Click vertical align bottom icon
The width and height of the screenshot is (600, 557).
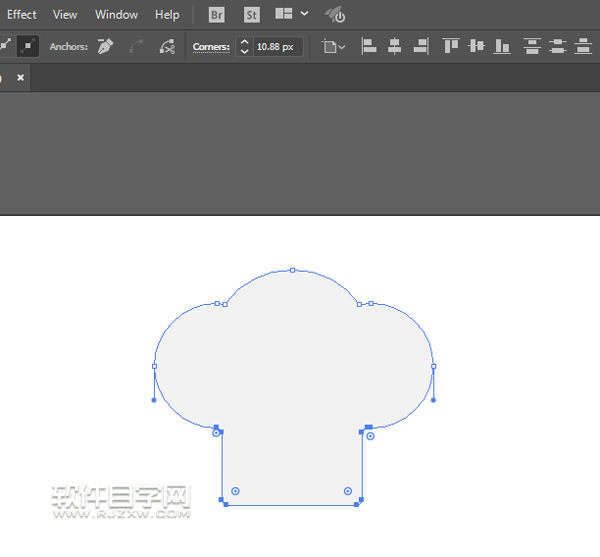point(502,46)
